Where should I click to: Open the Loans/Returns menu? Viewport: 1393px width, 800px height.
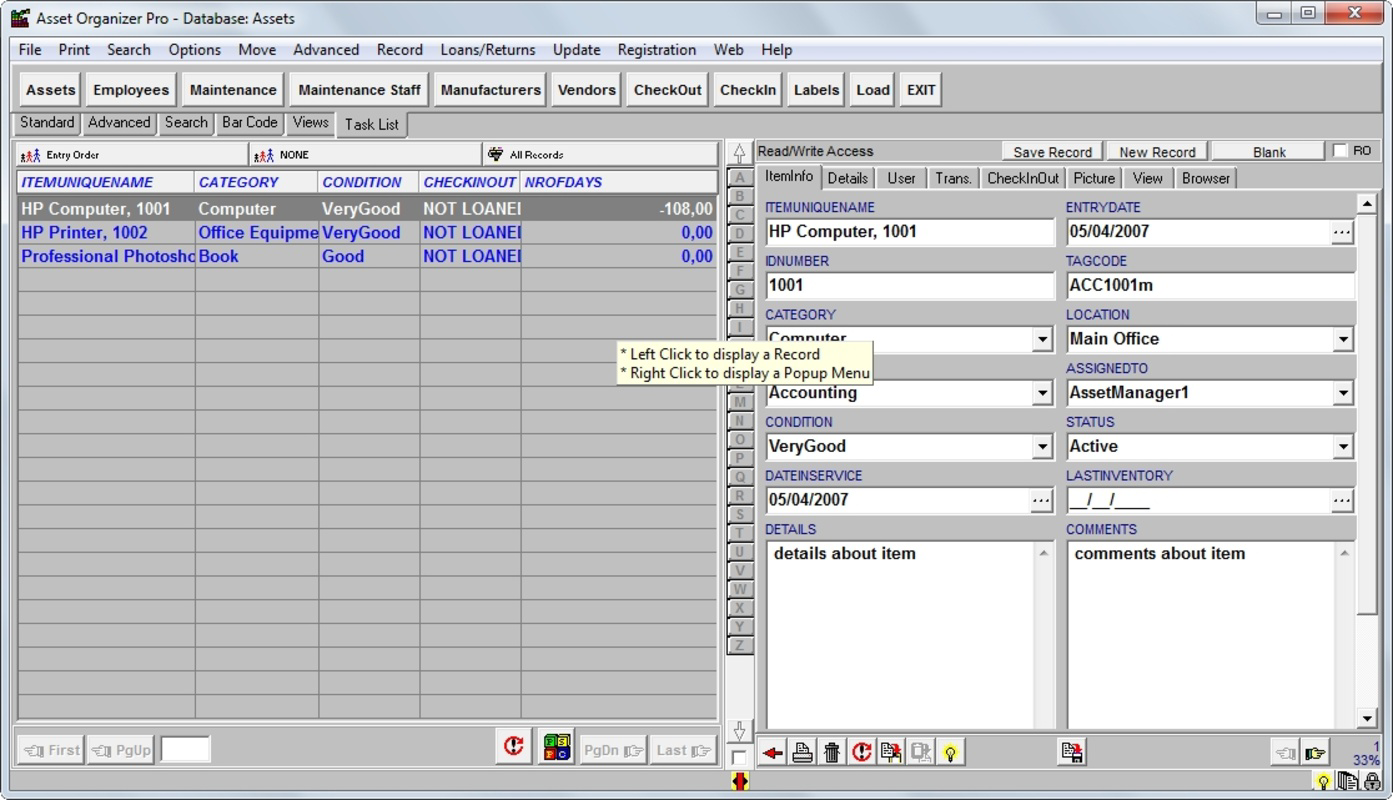pos(488,50)
